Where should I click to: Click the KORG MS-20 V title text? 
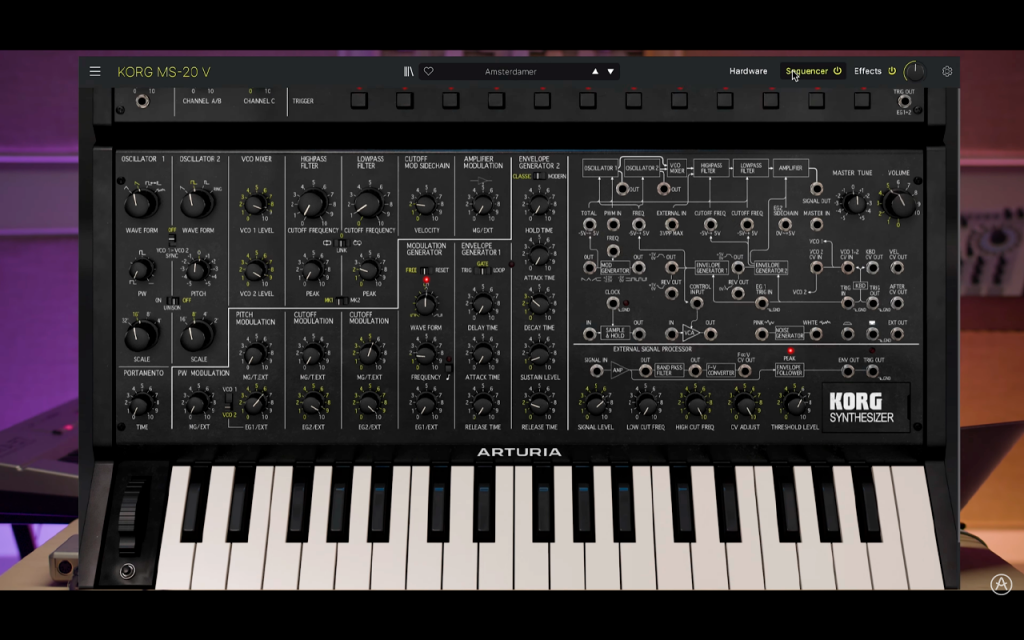(x=164, y=72)
